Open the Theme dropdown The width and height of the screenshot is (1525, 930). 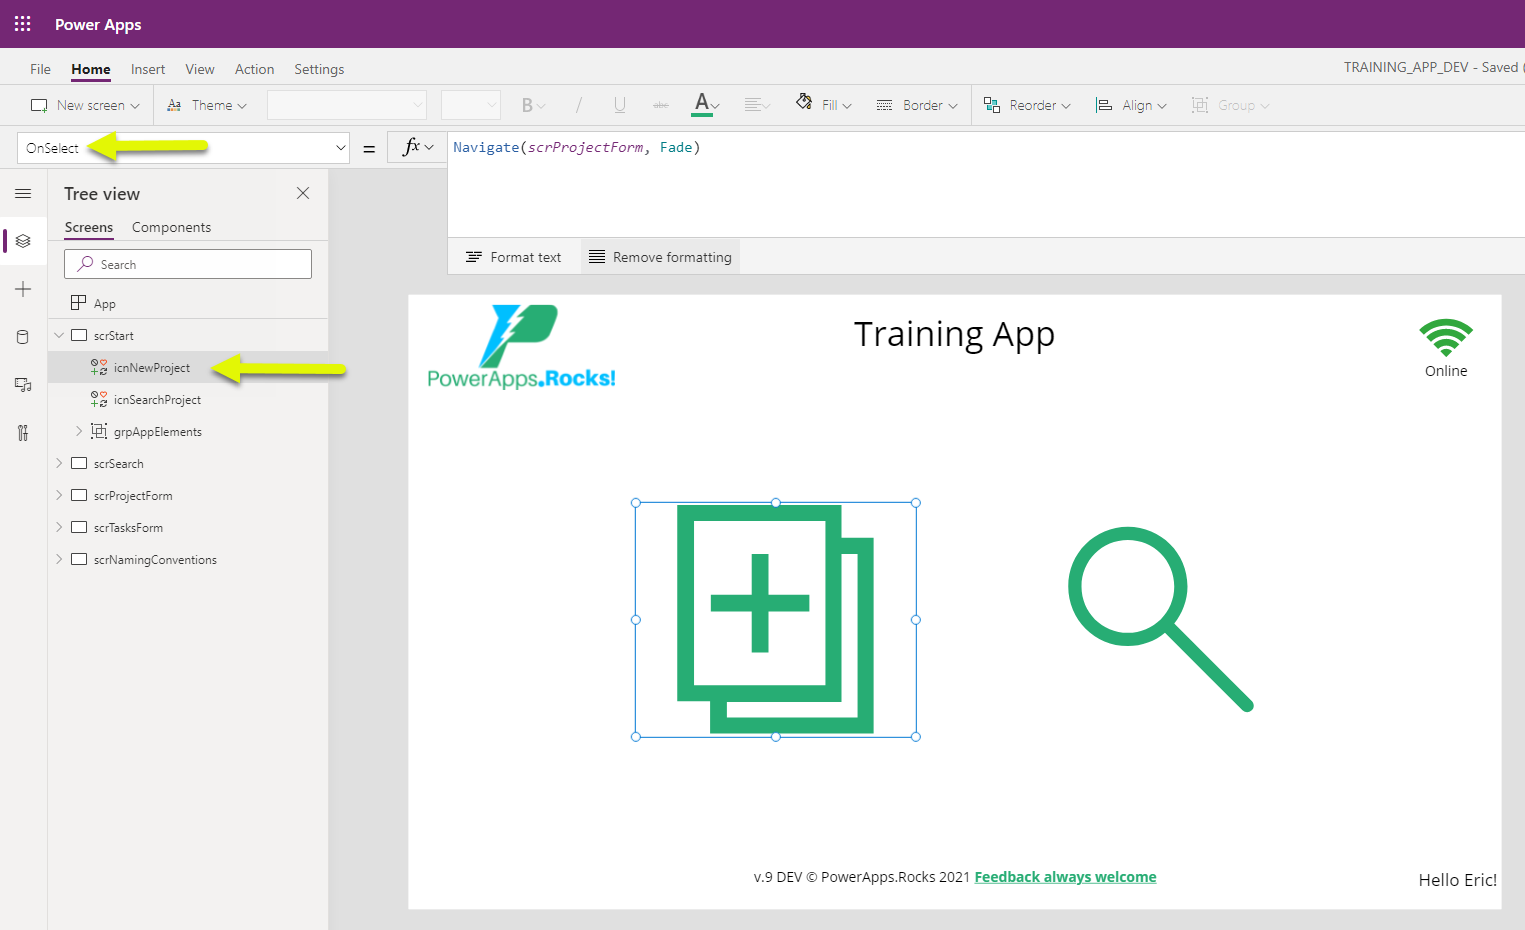pos(207,105)
